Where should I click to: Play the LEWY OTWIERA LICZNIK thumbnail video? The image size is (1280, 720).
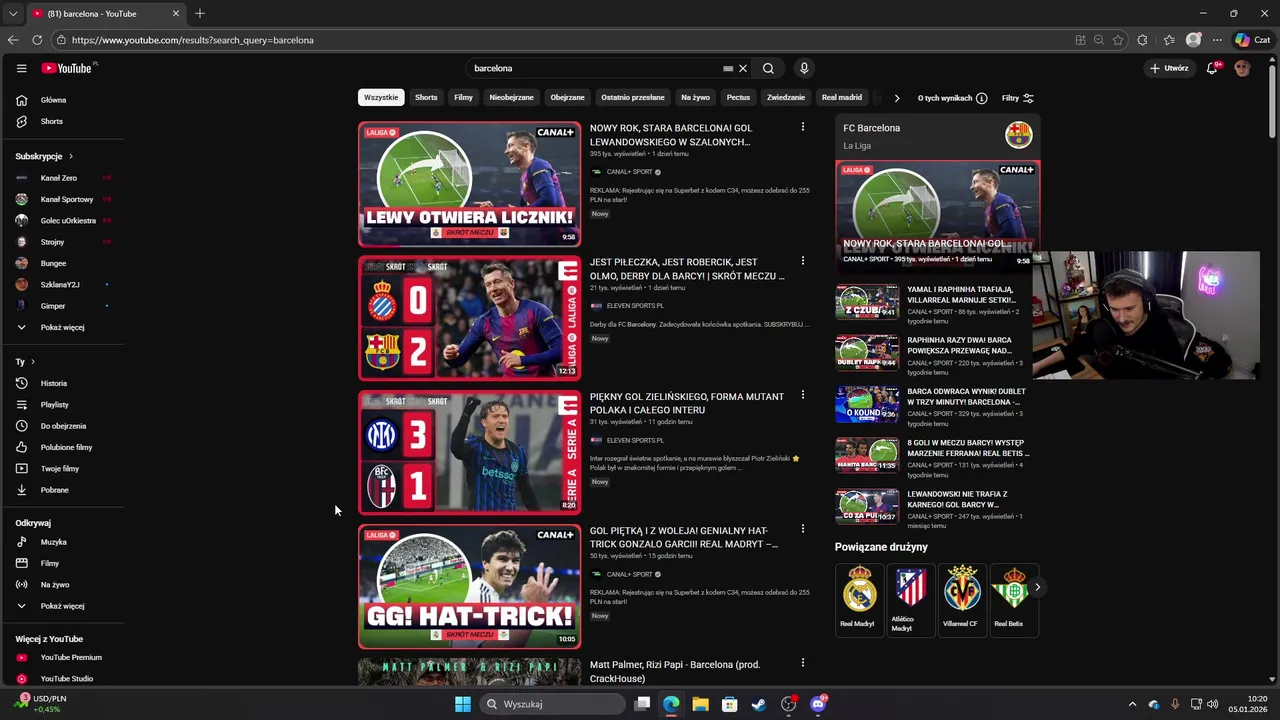(469, 184)
